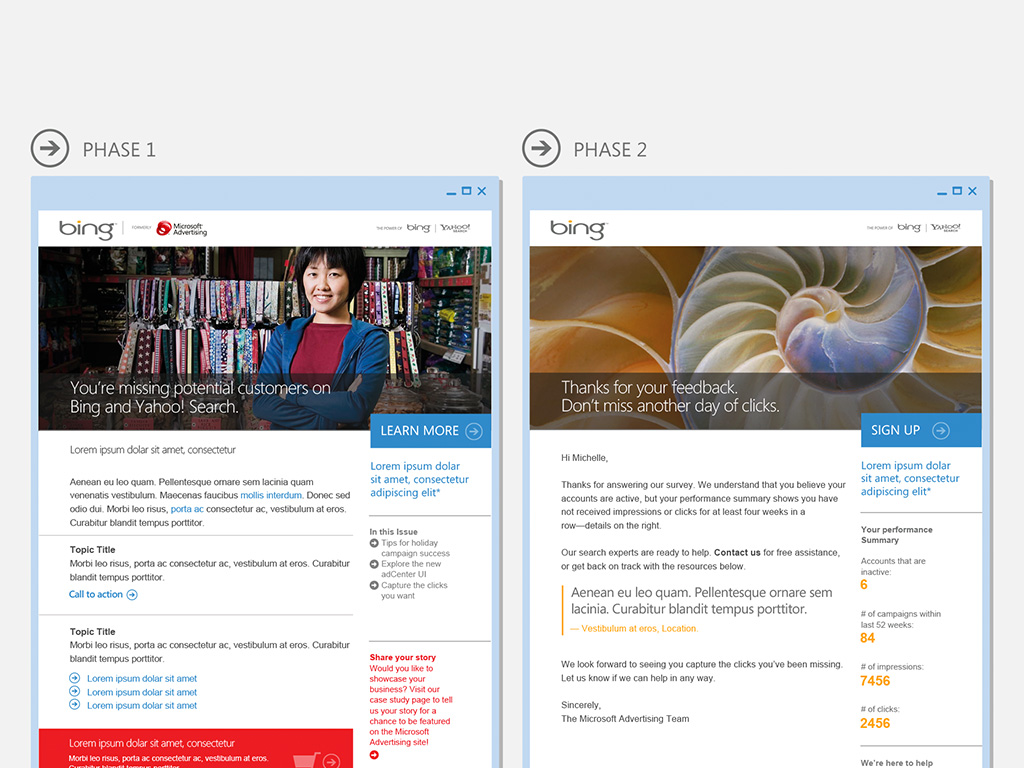This screenshot has height=768, width=1024.
Task: Click the circled arrow icon beside PHASE 1
Action: pos(50,148)
